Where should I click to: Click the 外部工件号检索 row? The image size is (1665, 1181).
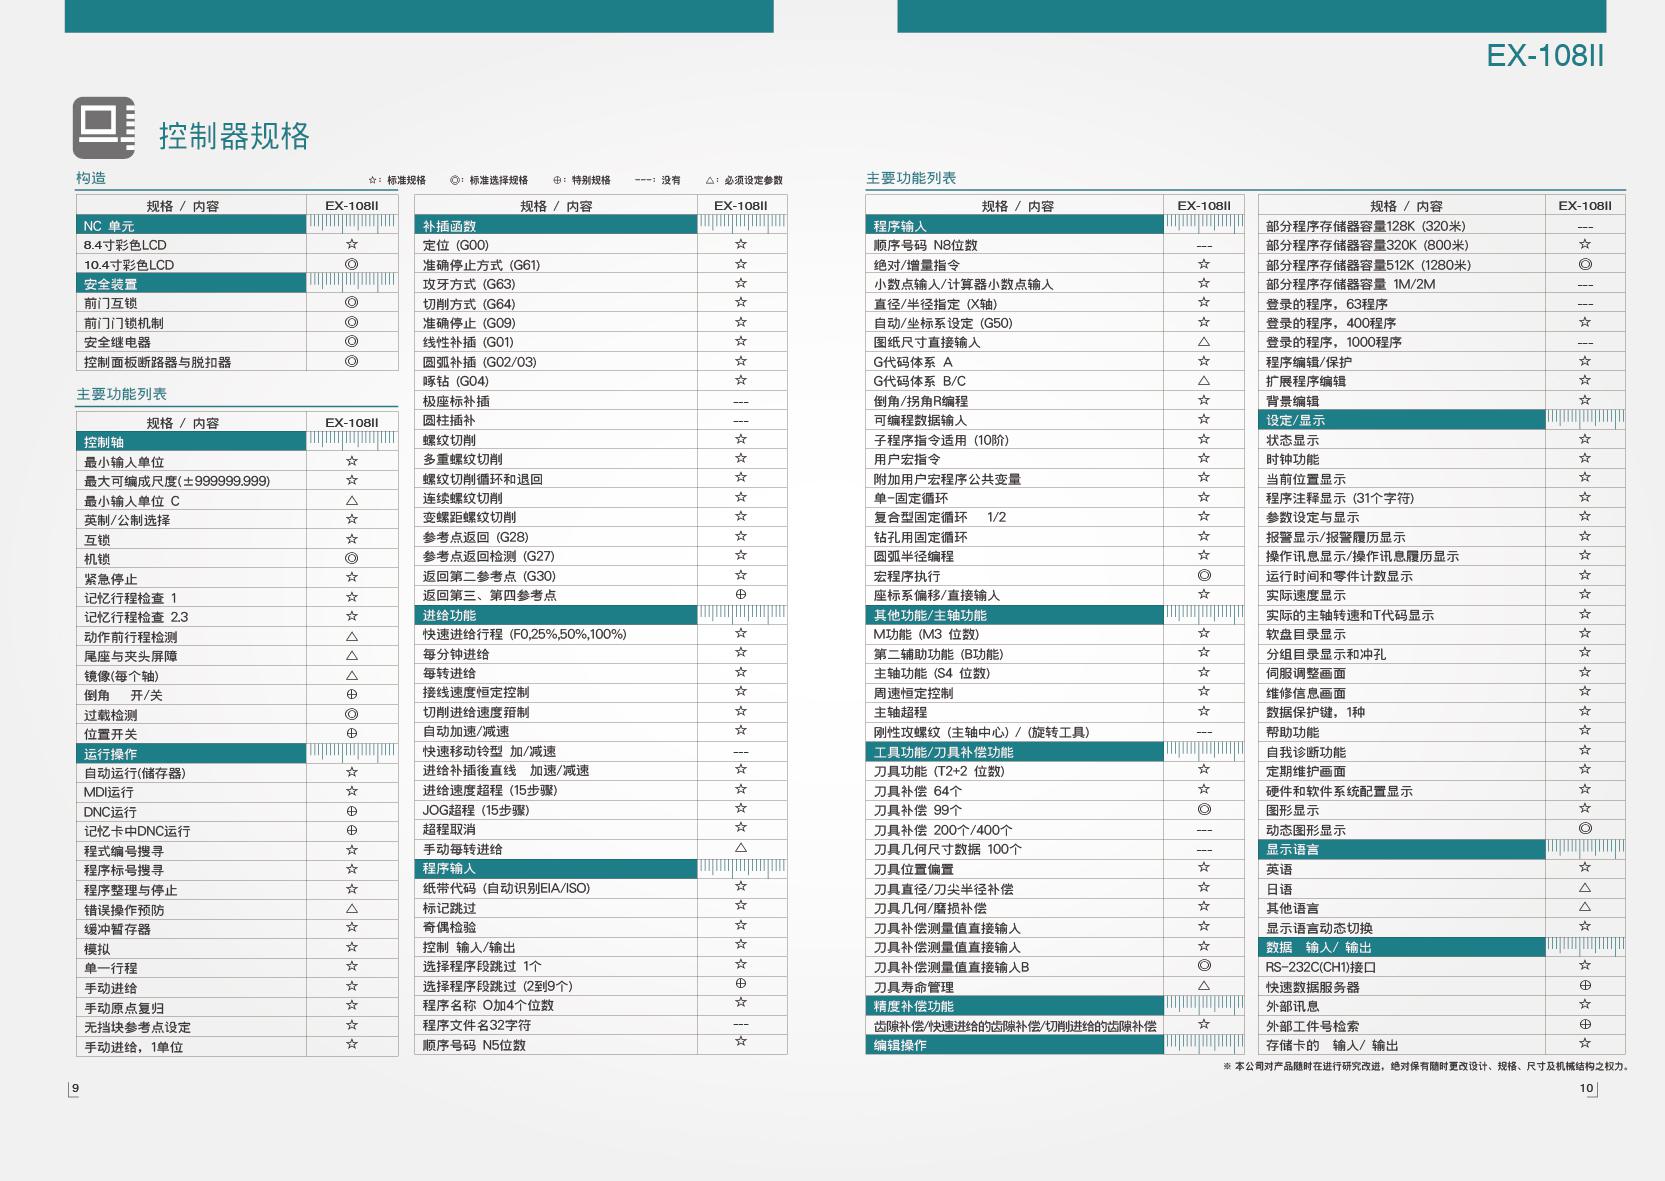pyautogui.click(x=1442, y=1026)
